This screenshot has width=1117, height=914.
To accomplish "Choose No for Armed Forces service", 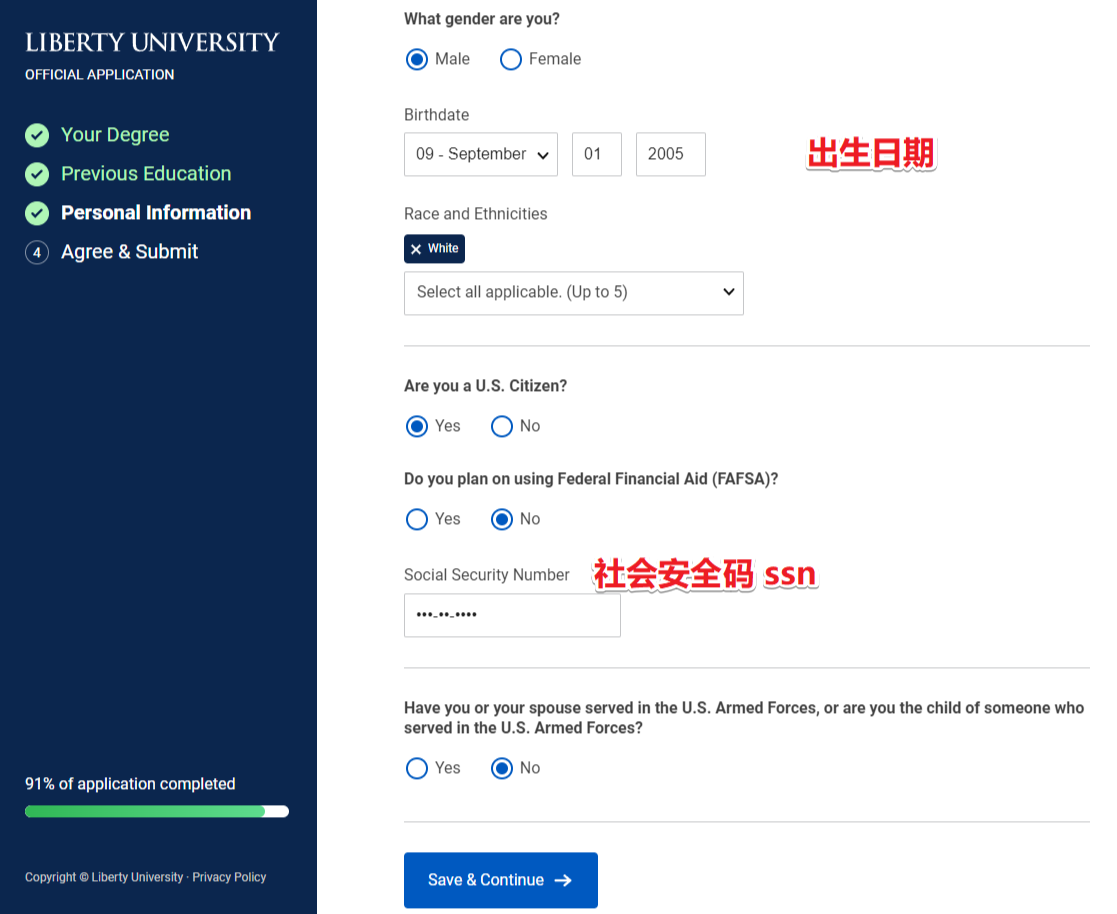I will [502, 768].
